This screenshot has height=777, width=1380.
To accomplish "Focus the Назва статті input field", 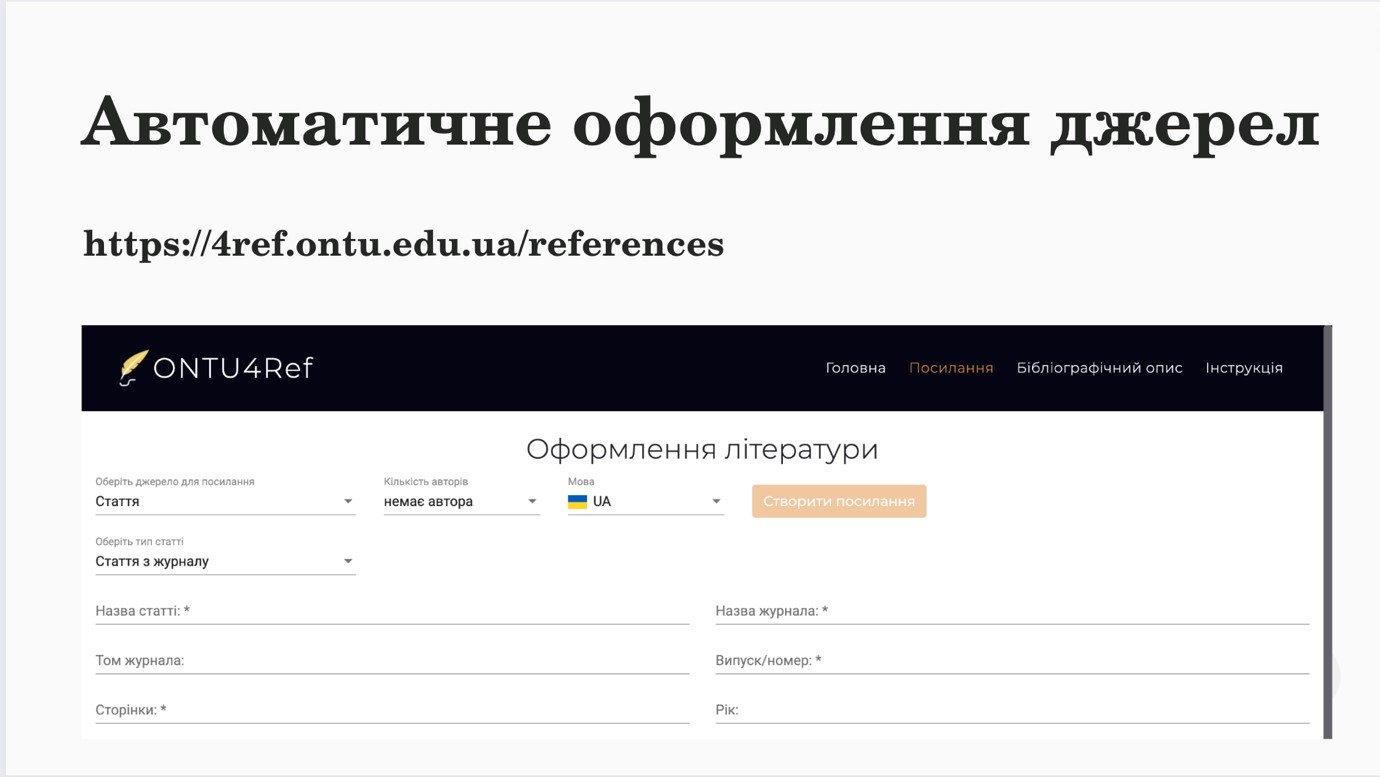I will point(392,611).
